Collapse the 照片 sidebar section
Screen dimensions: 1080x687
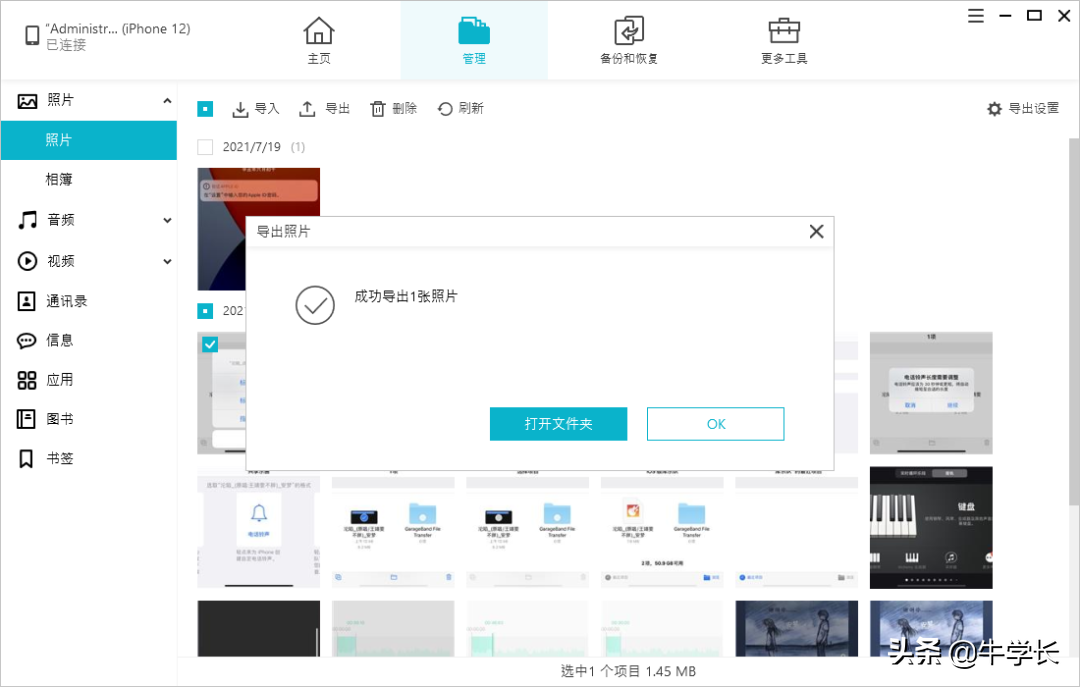tap(167, 101)
